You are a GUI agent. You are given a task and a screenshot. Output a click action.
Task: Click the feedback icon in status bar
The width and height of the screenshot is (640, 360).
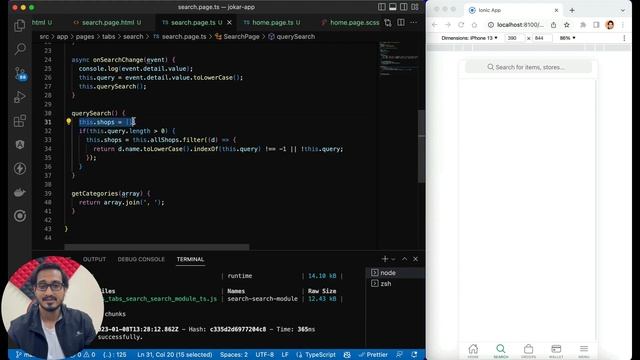(x=400, y=355)
